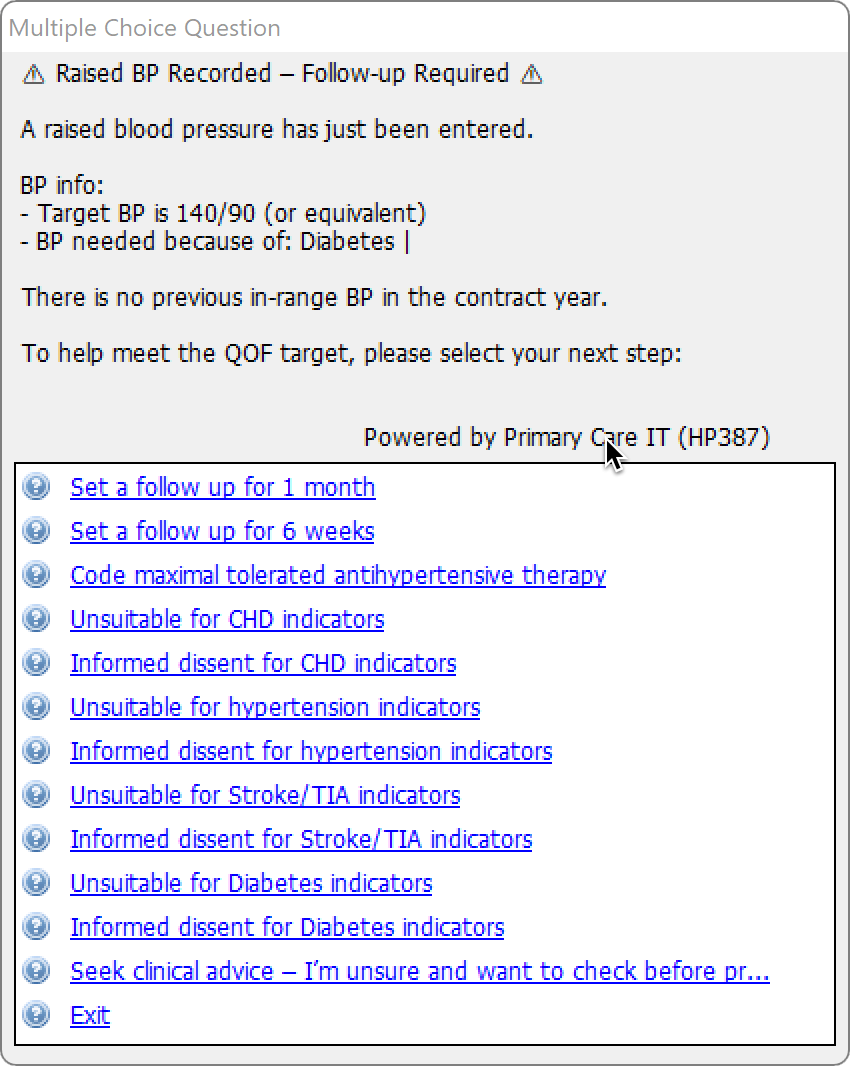Click the Exit link

point(90,1016)
